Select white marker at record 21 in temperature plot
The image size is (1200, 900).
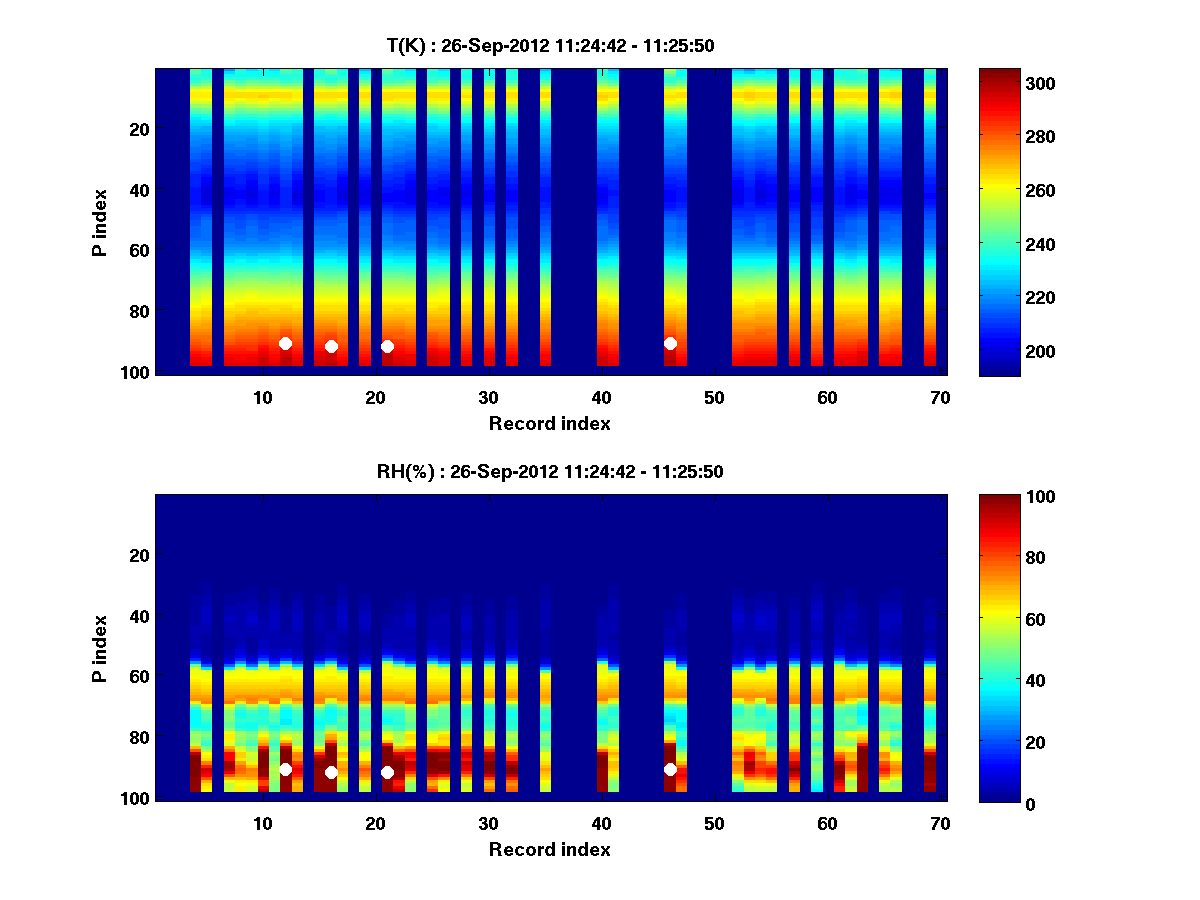[x=387, y=346]
